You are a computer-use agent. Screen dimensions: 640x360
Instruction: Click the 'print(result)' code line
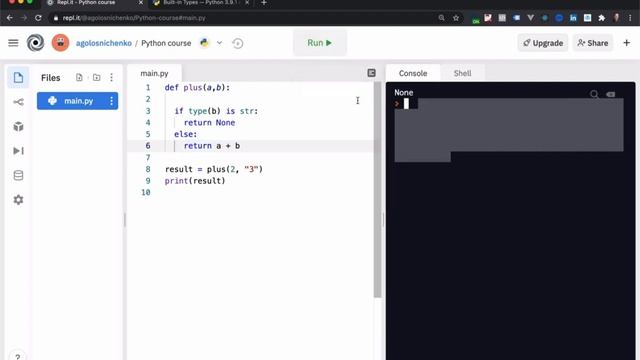195,181
